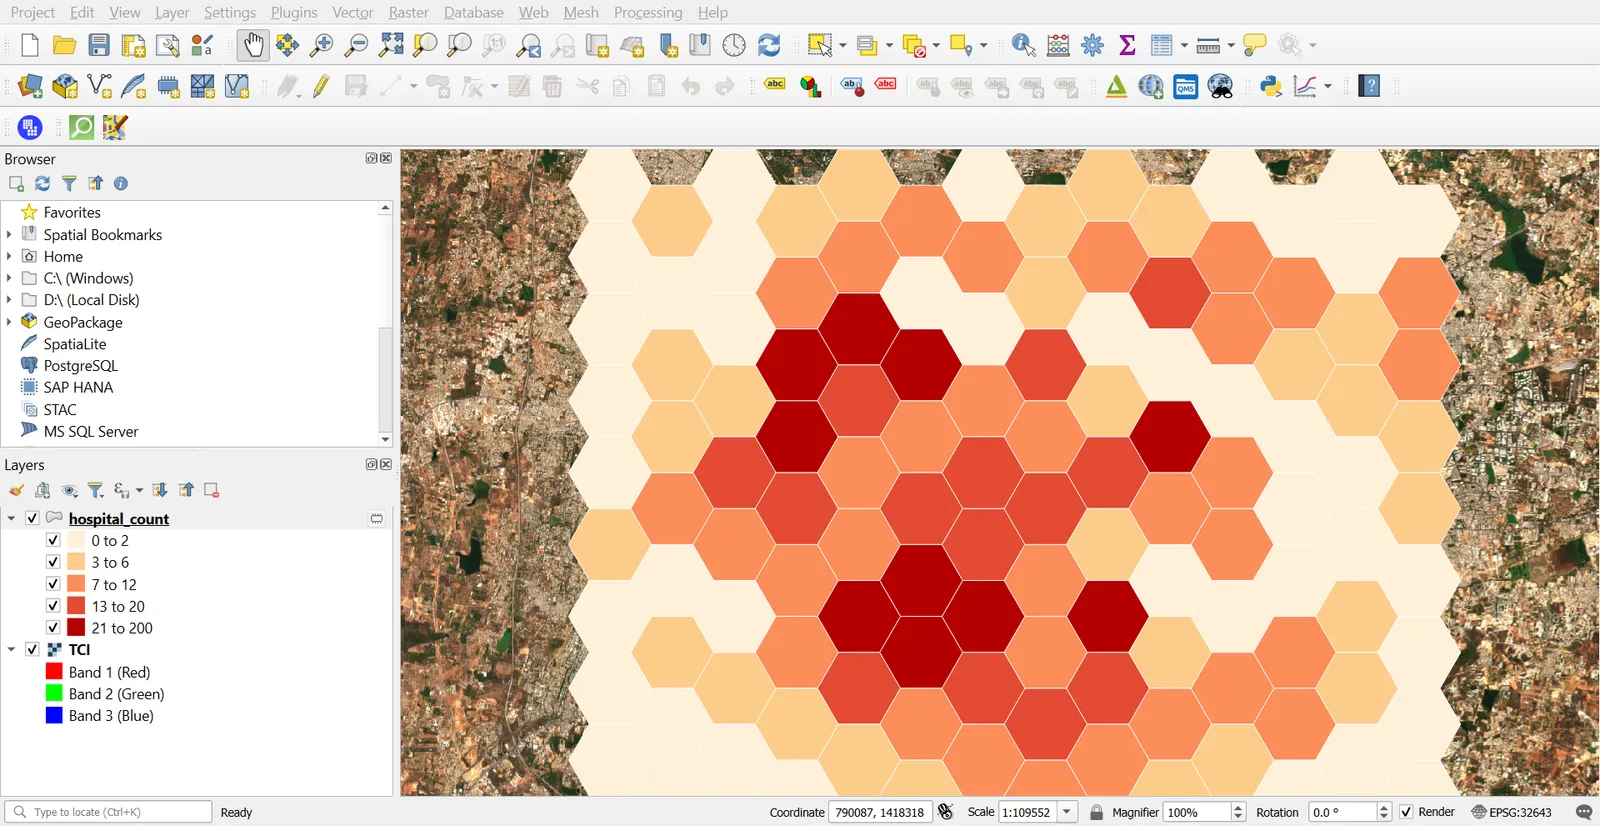This screenshot has width=1600, height=826.
Task: Open the Layer Styling panel brush icon
Action: [x=16, y=490]
